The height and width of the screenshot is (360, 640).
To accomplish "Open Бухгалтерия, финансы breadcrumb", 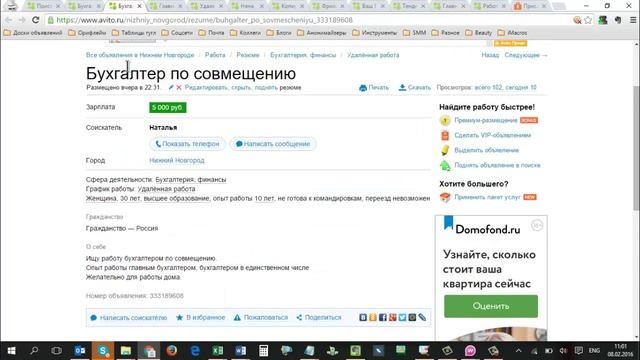I will pyautogui.click(x=303, y=55).
